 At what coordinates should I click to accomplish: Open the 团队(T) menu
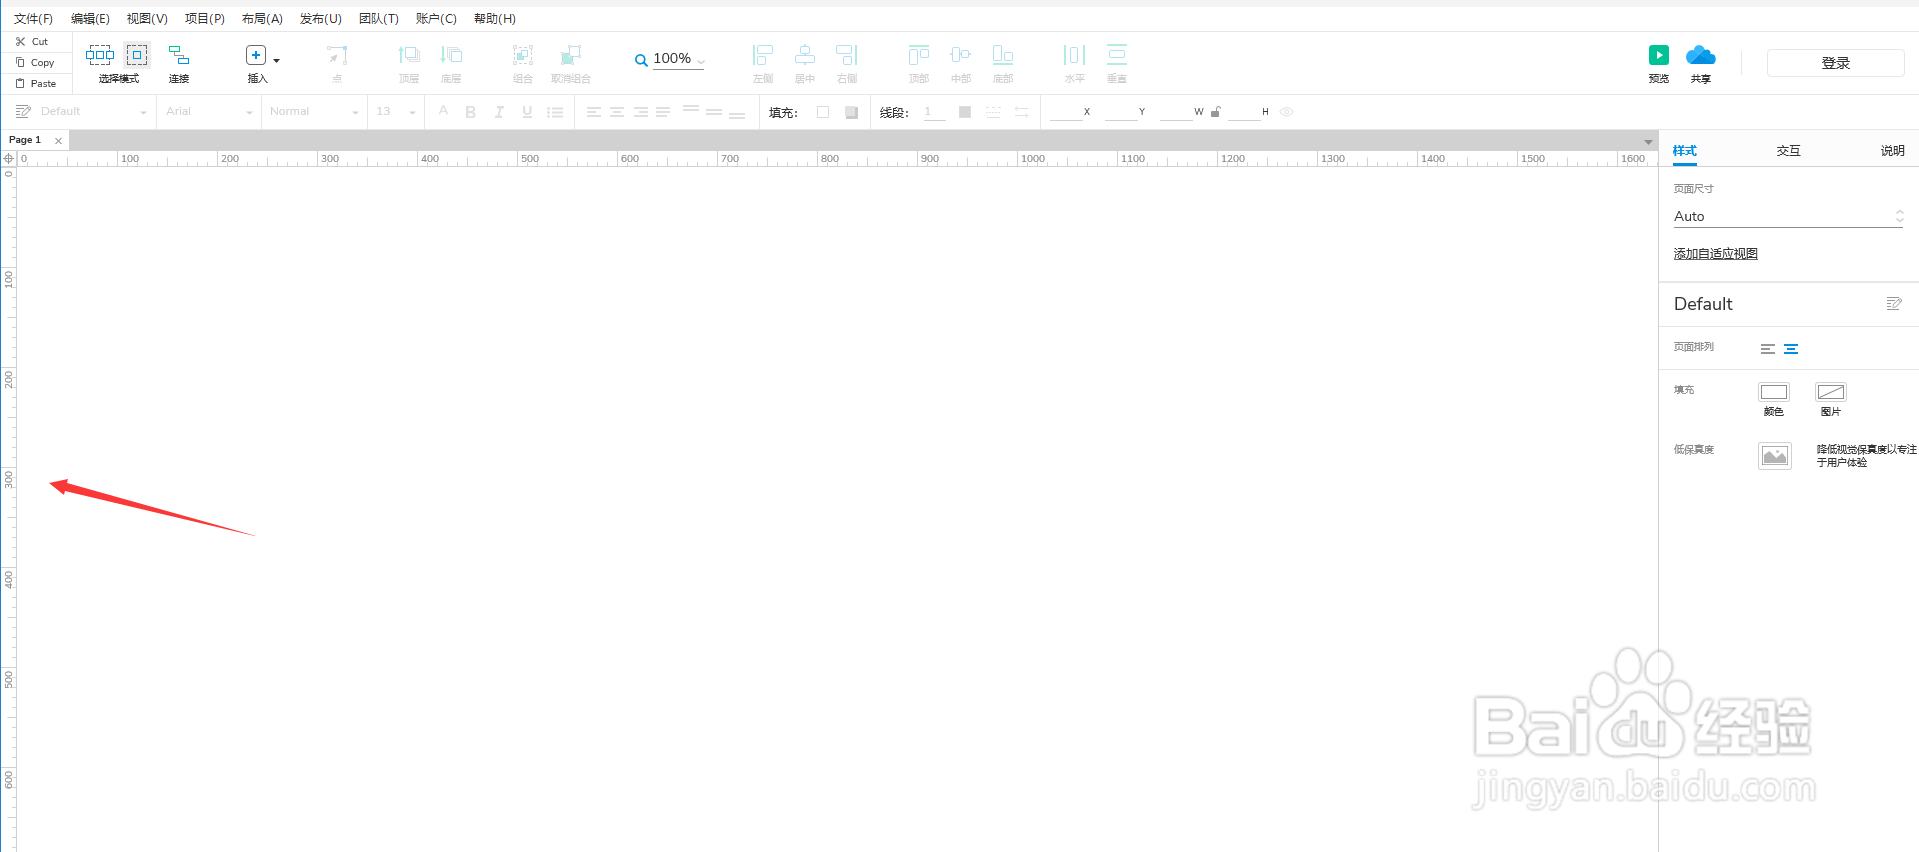(379, 19)
